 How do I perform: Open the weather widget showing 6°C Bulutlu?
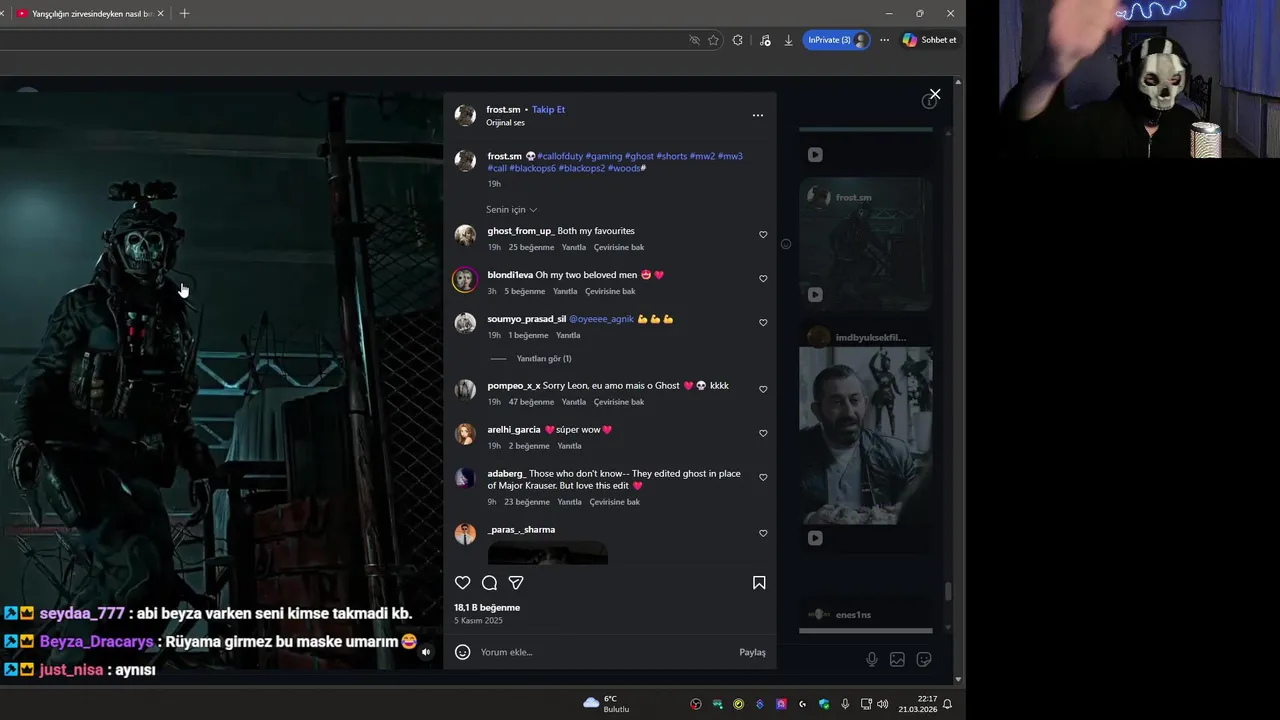tap(606, 704)
